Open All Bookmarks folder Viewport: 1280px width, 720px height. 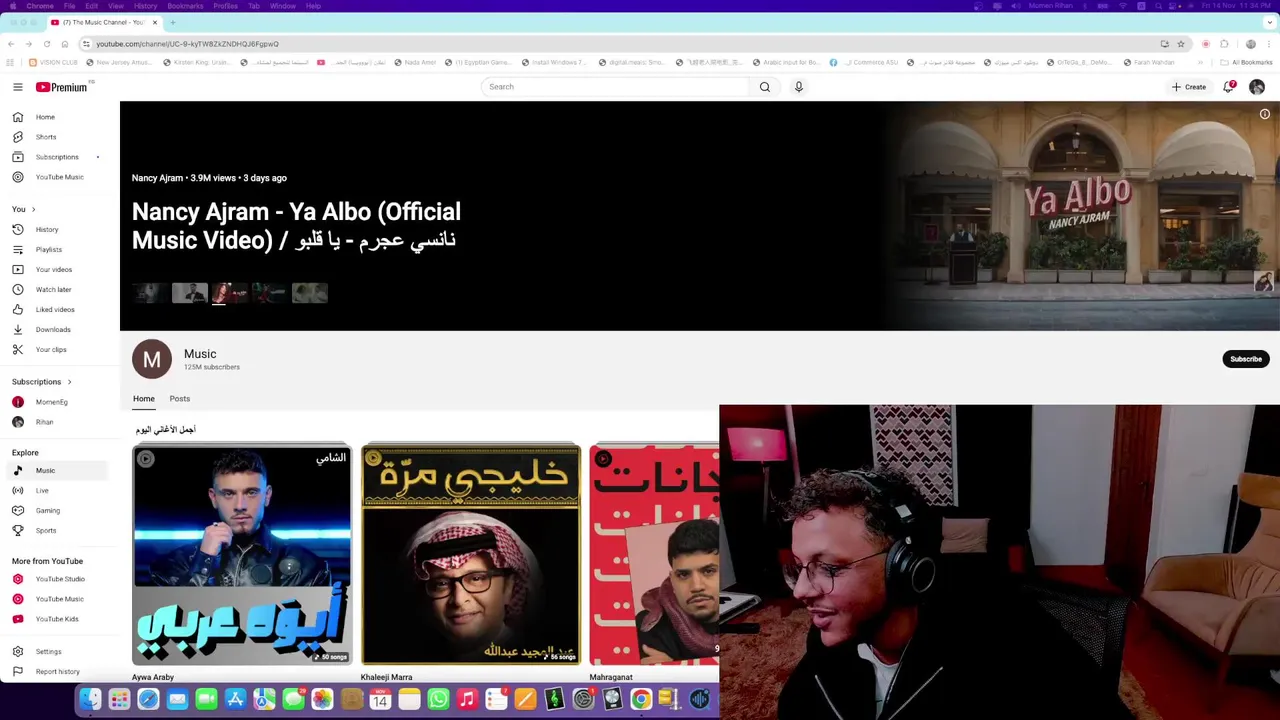click(1246, 62)
